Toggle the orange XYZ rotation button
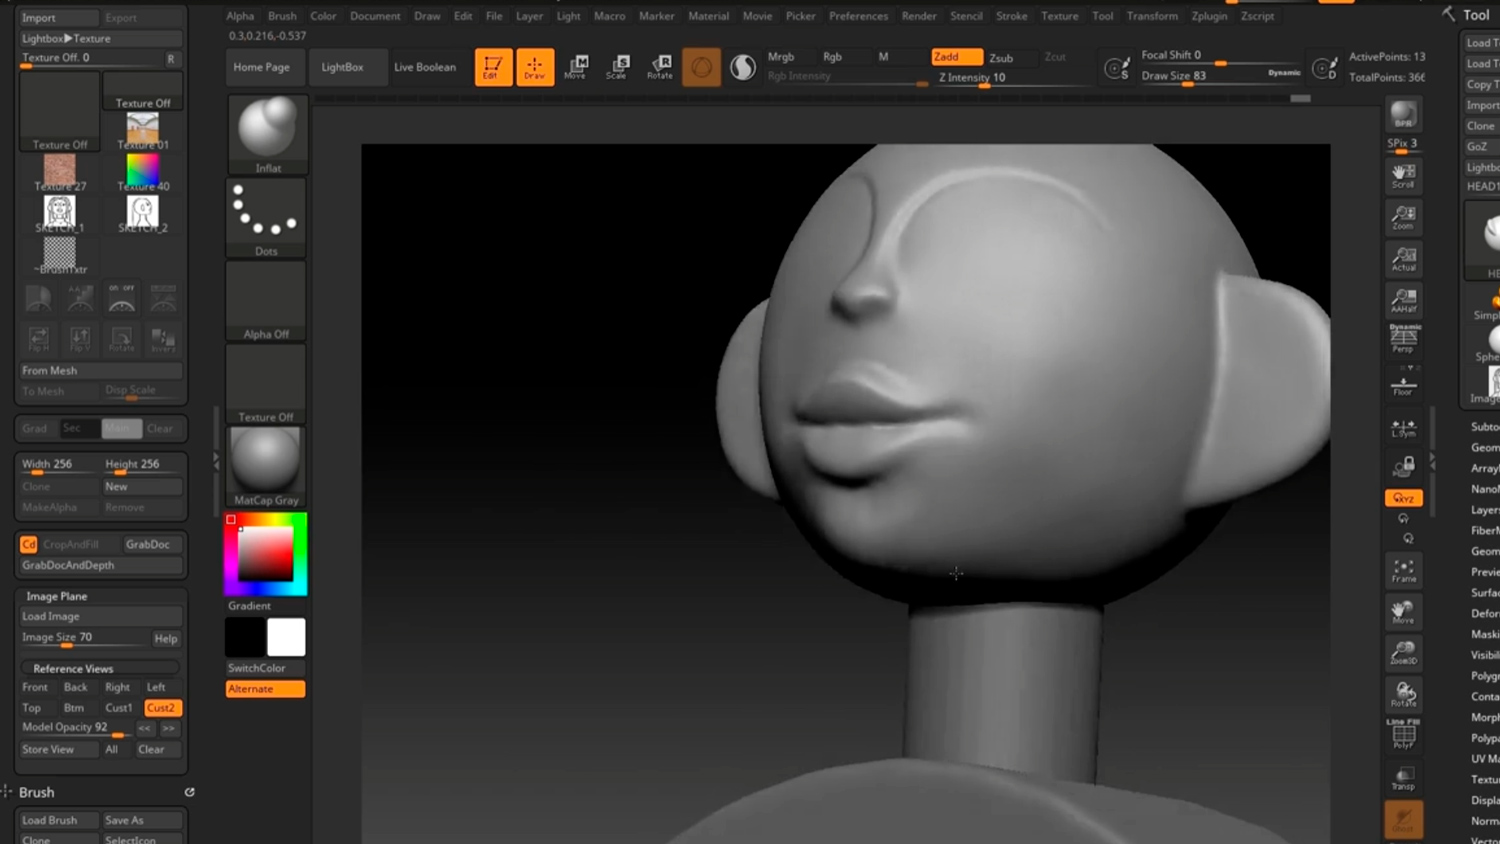This screenshot has width=1500, height=844. (x=1404, y=498)
